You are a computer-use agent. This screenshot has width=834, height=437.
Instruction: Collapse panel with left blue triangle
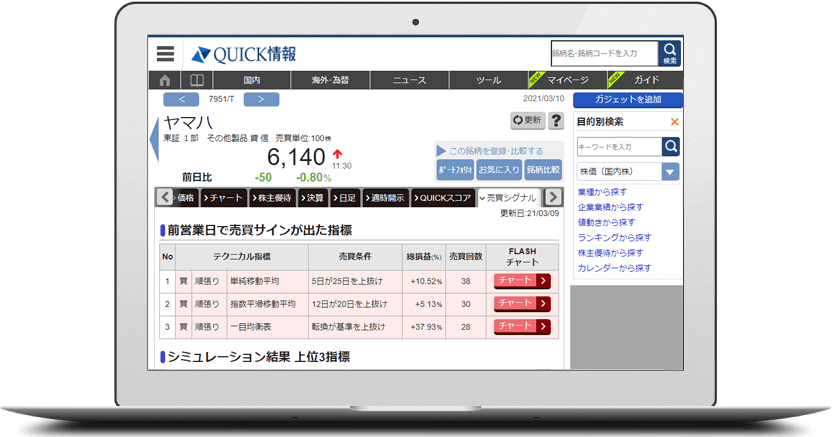(x=154, y=139)
